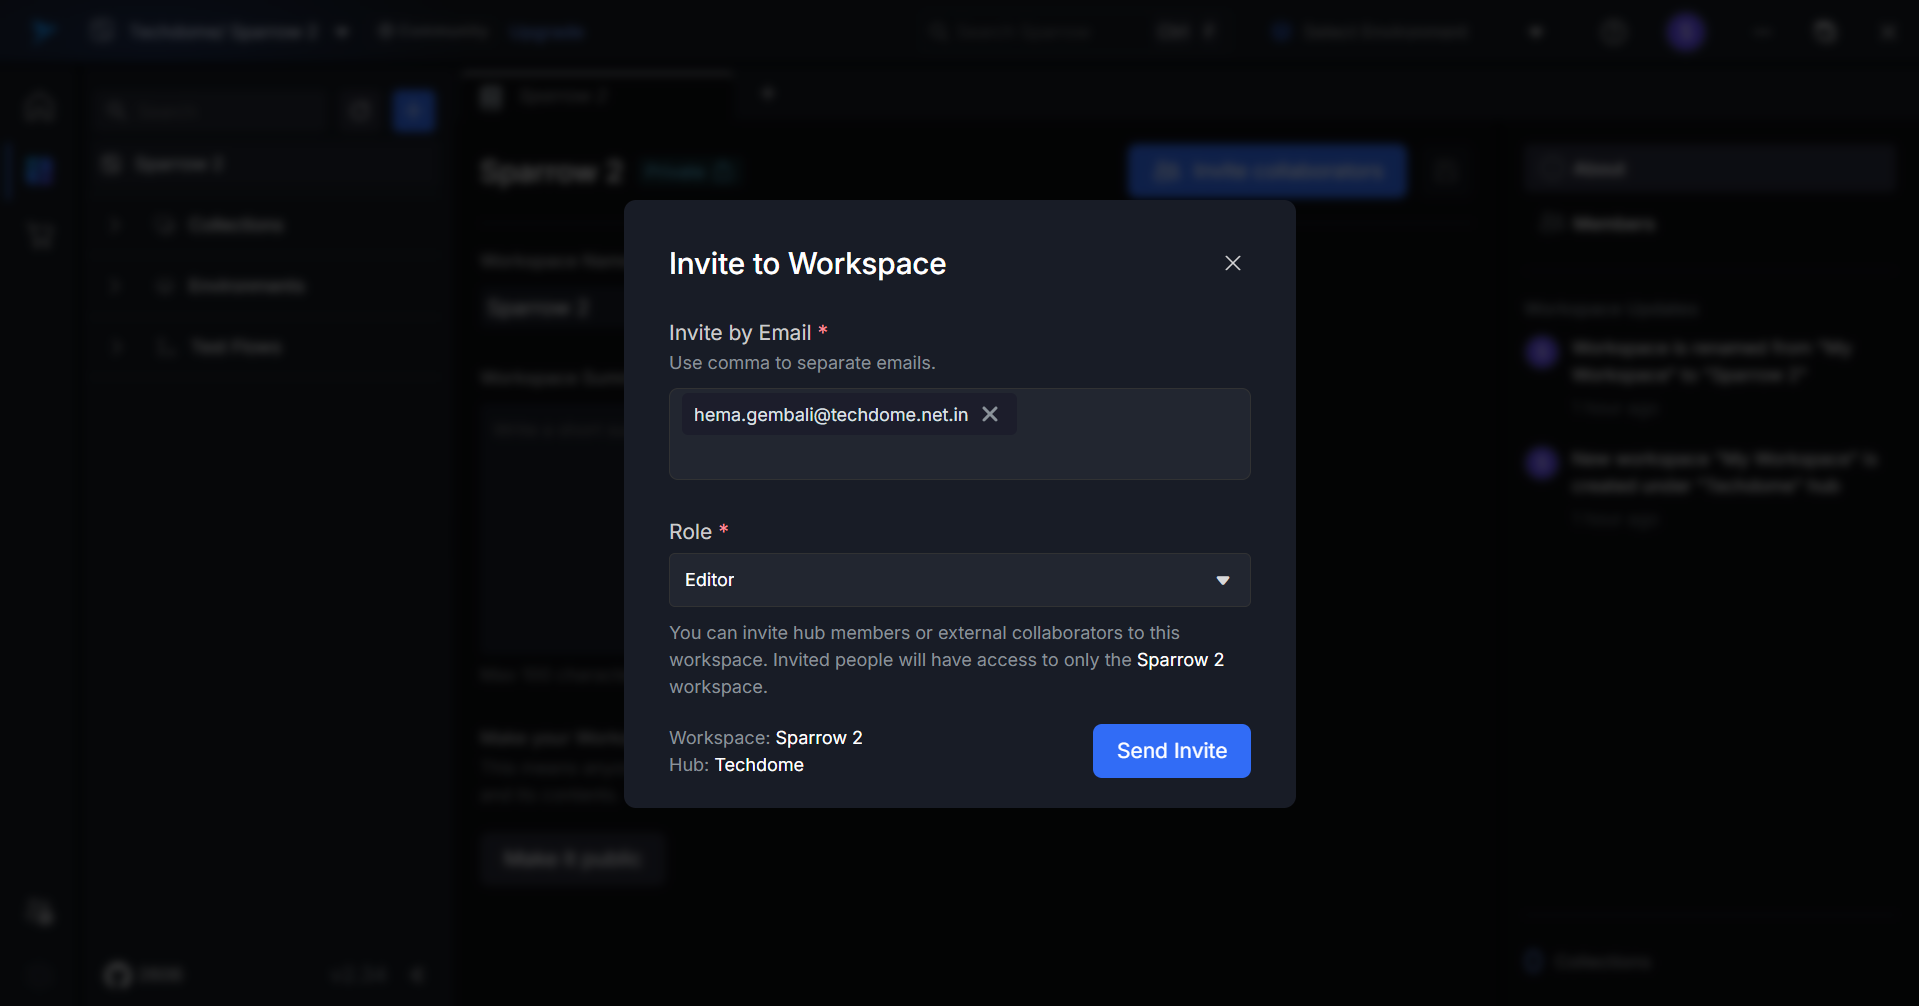Click the search icon in the workspace sidebar
This screenshot has width=1919, height=1006.
click(117, 110)
